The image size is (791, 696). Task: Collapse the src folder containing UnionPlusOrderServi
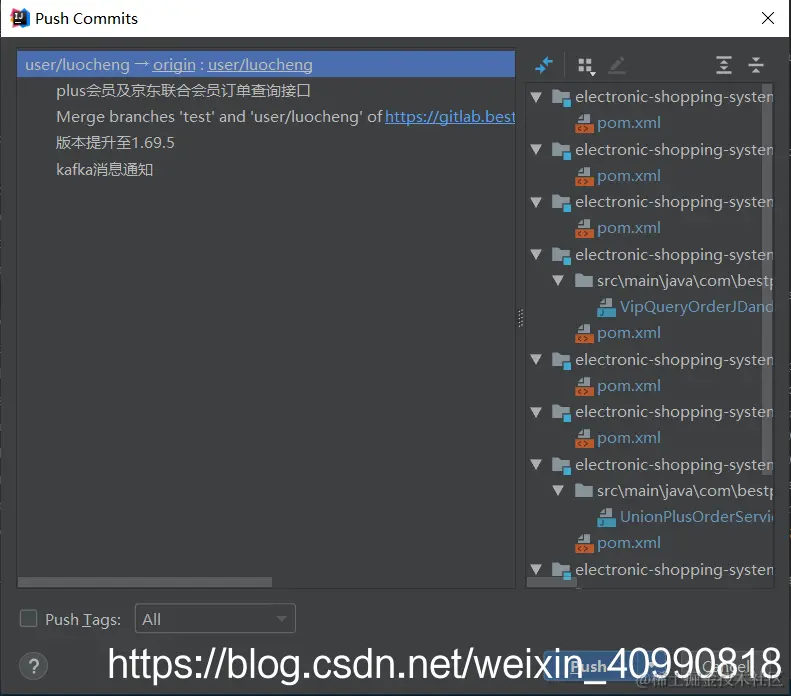[x=558, y=490]
